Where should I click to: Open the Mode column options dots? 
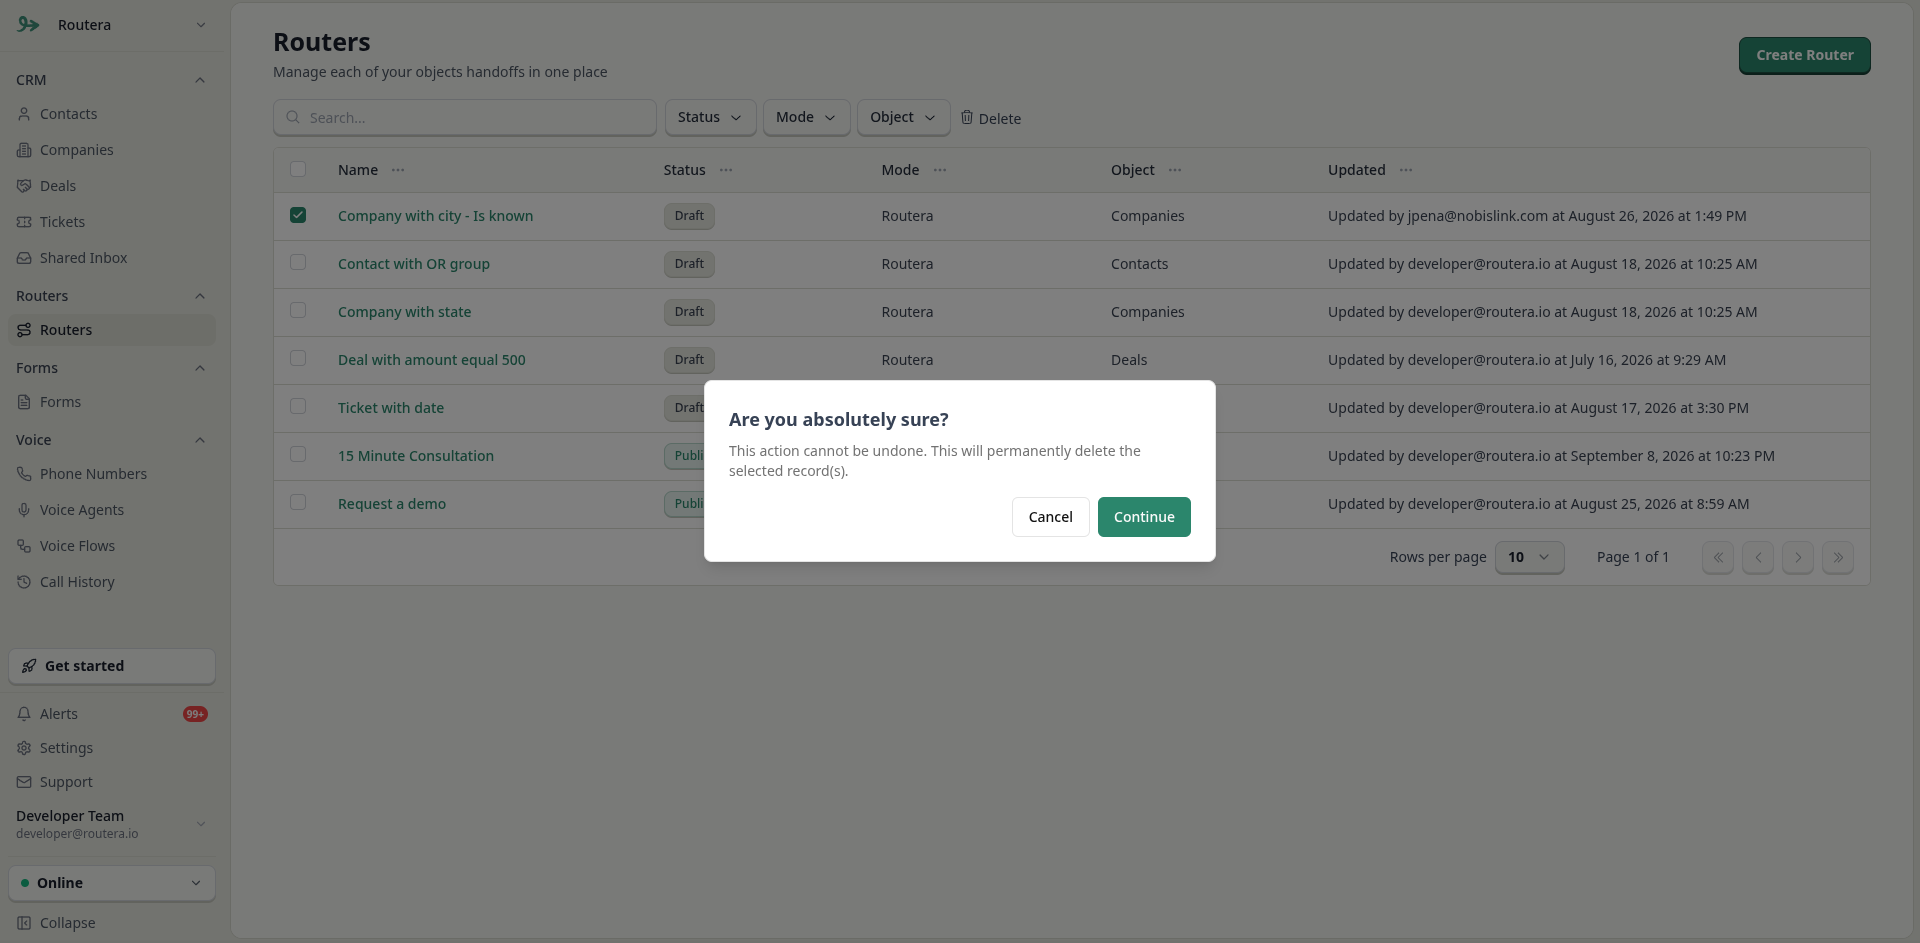[x=940, y=170]
